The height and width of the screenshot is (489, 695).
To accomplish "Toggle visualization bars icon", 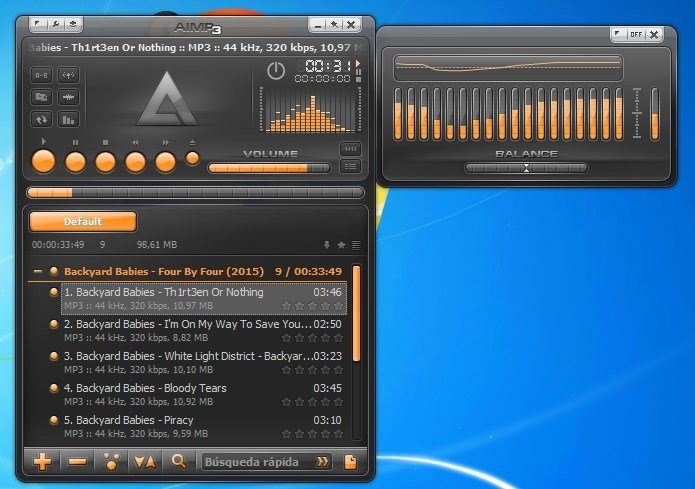I will click(68, 119).
